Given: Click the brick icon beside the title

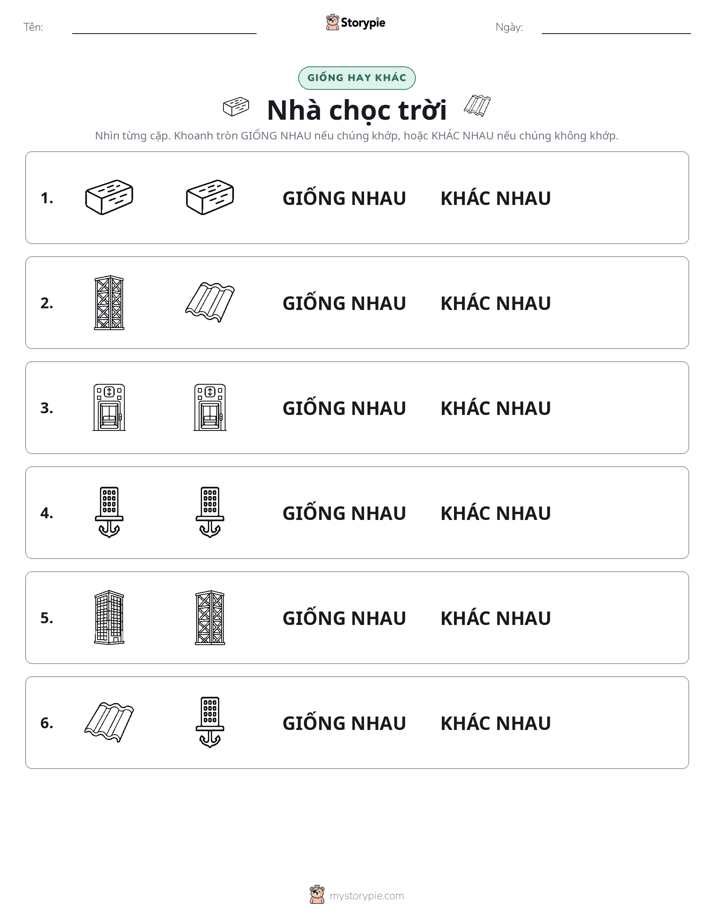Looking at the screenshot, I should point(236,107).
